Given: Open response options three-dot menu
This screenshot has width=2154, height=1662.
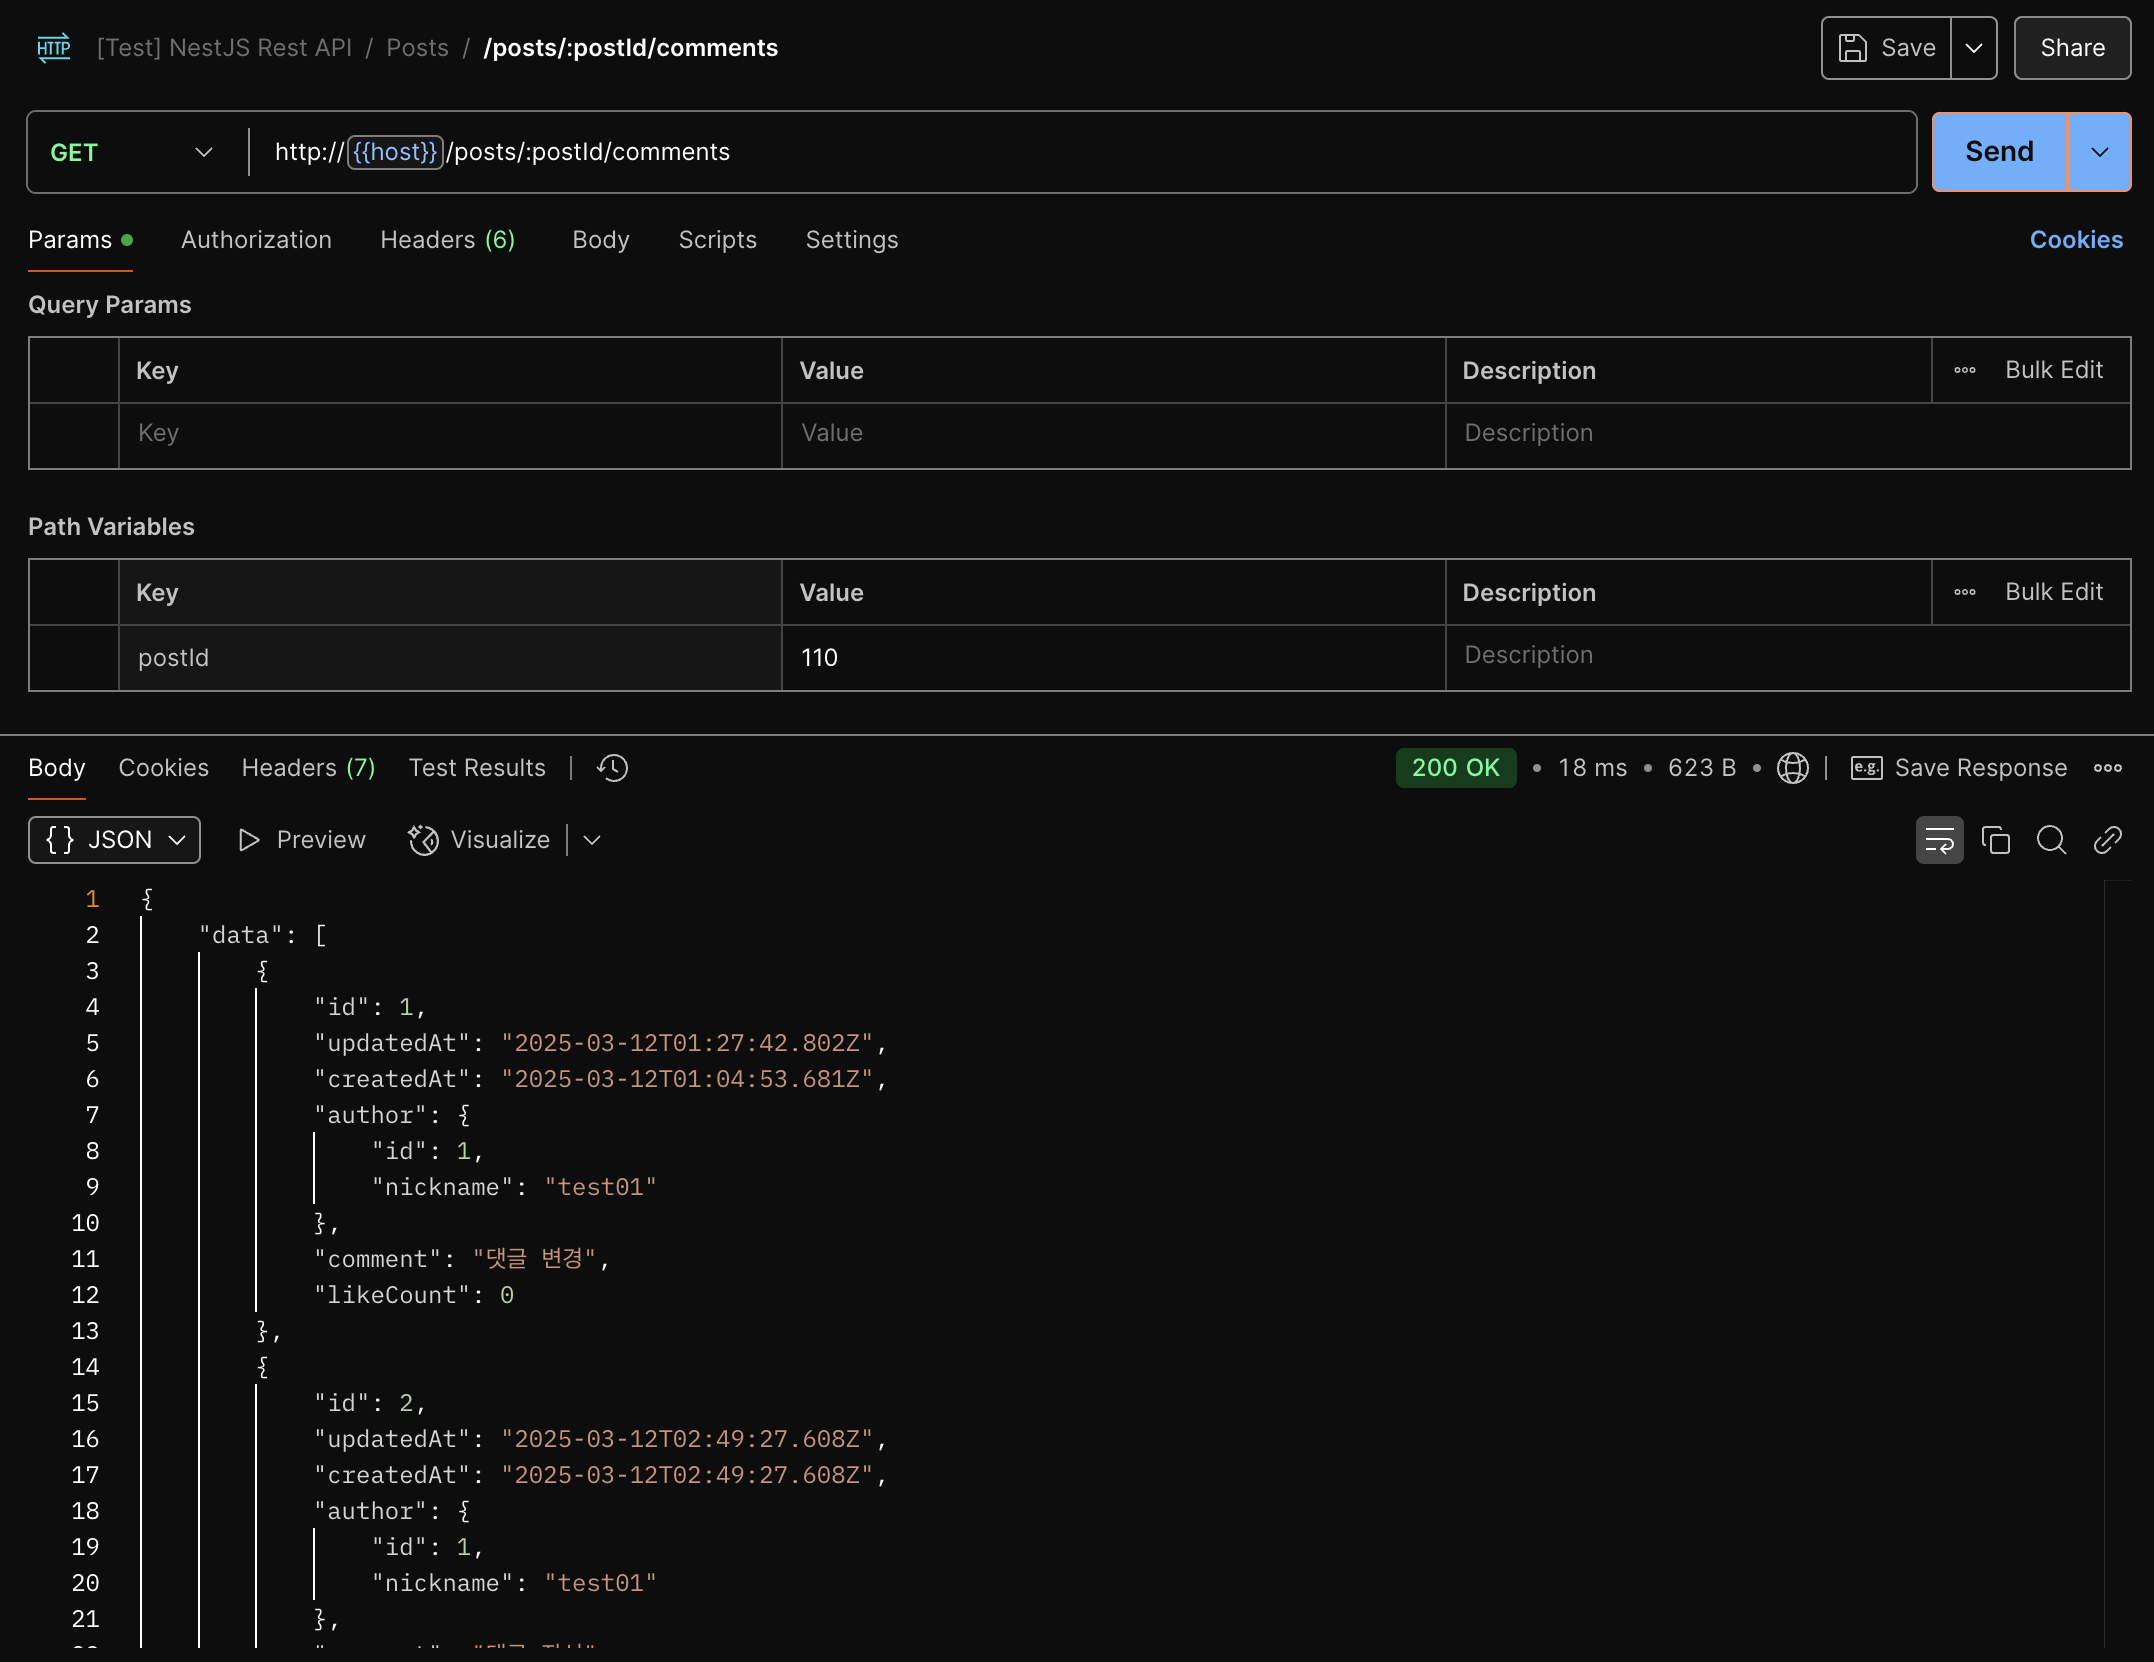Looking at the screenshot, I should click(2107, 768).
